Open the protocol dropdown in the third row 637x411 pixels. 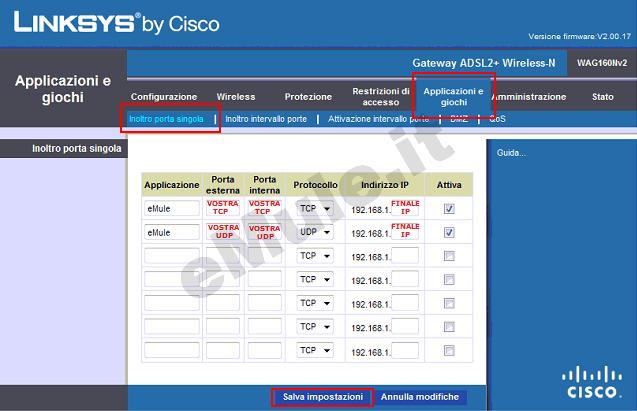pos(315,256)
